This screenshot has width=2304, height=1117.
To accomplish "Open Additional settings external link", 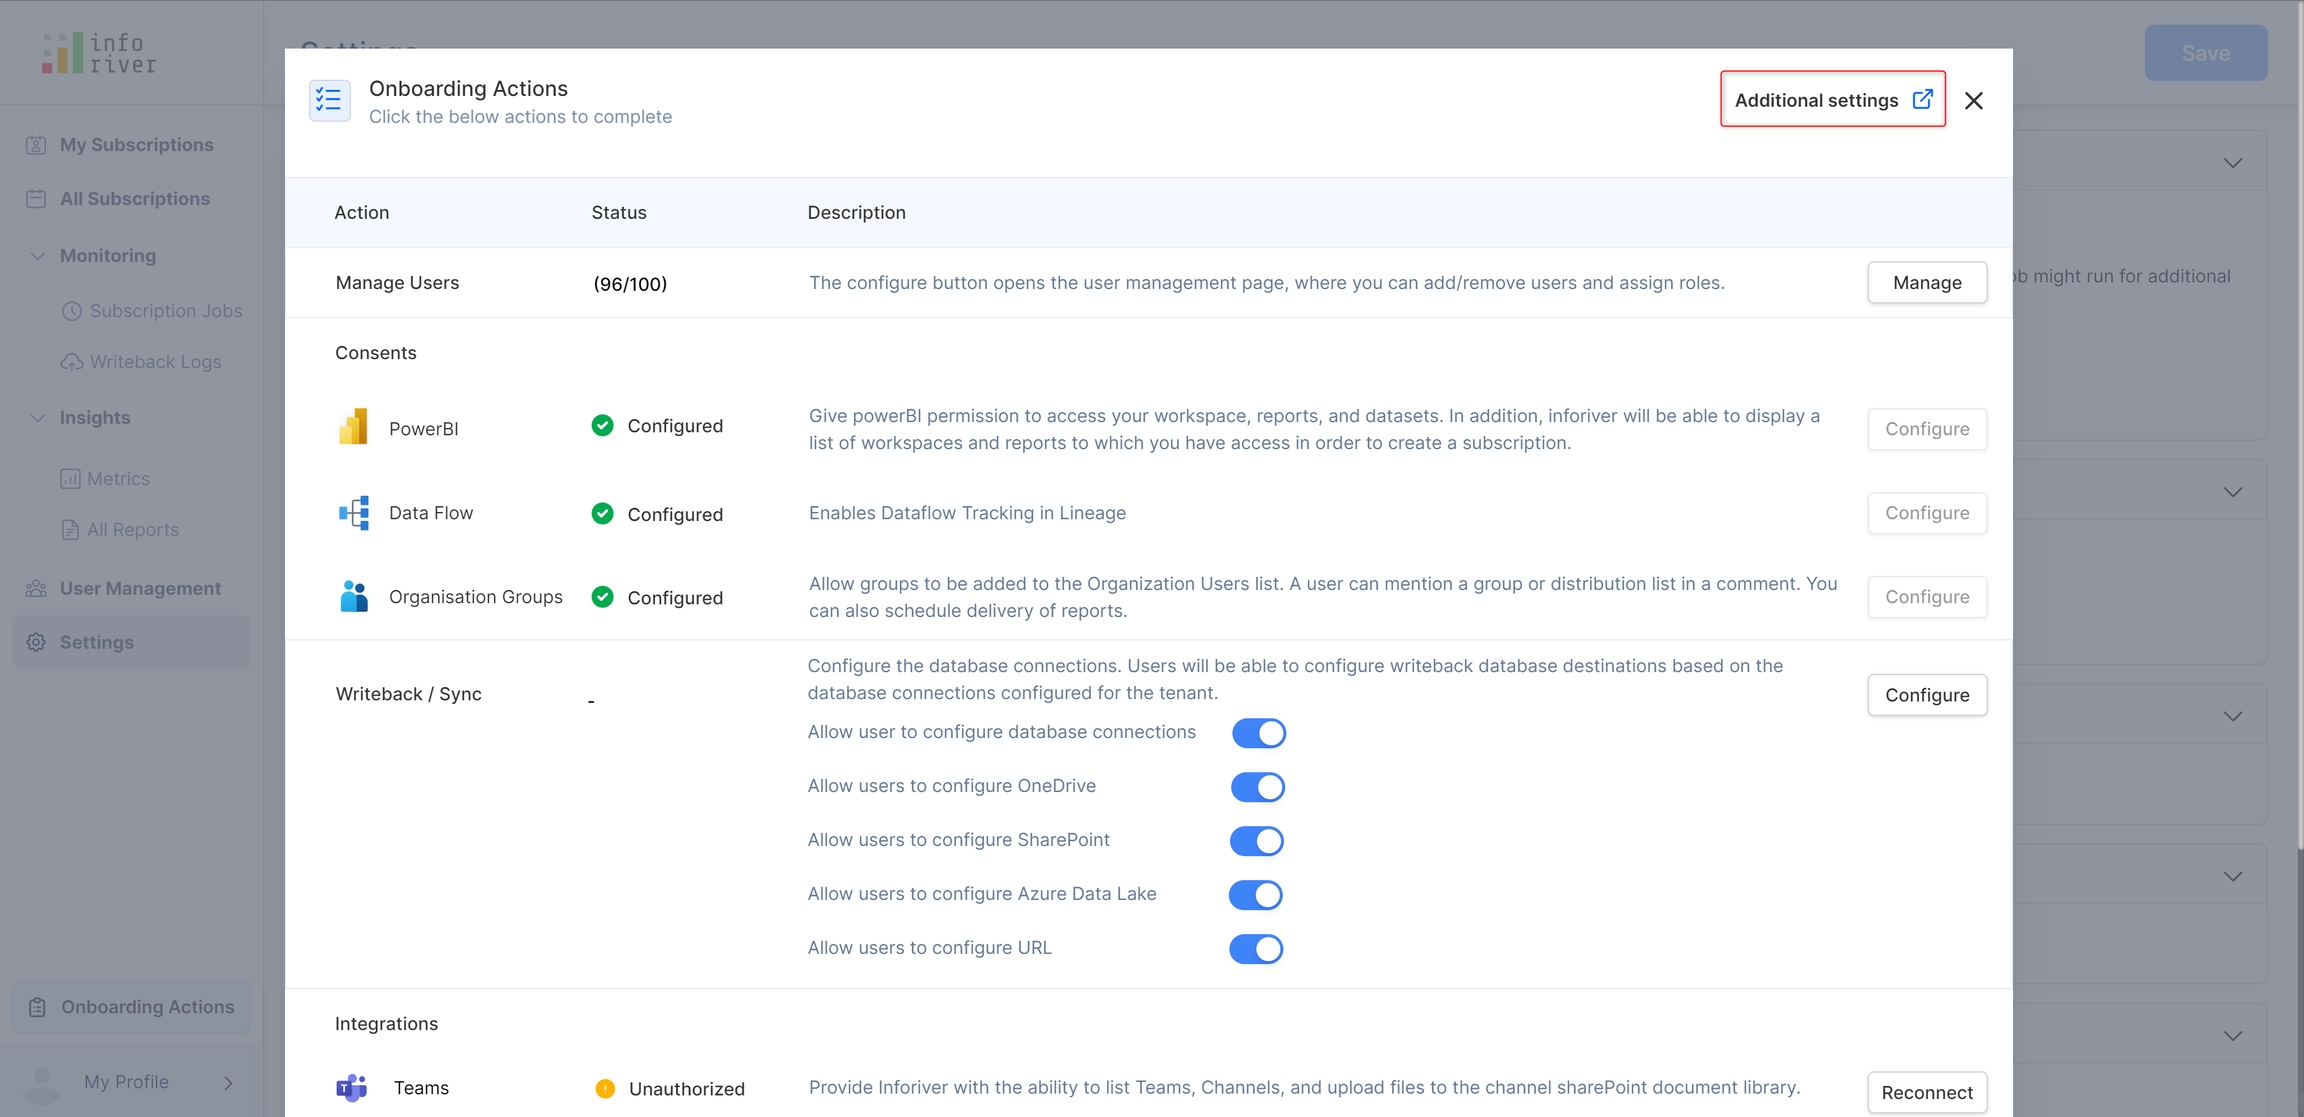I will pyautogui.click(x=1832, y=99).
